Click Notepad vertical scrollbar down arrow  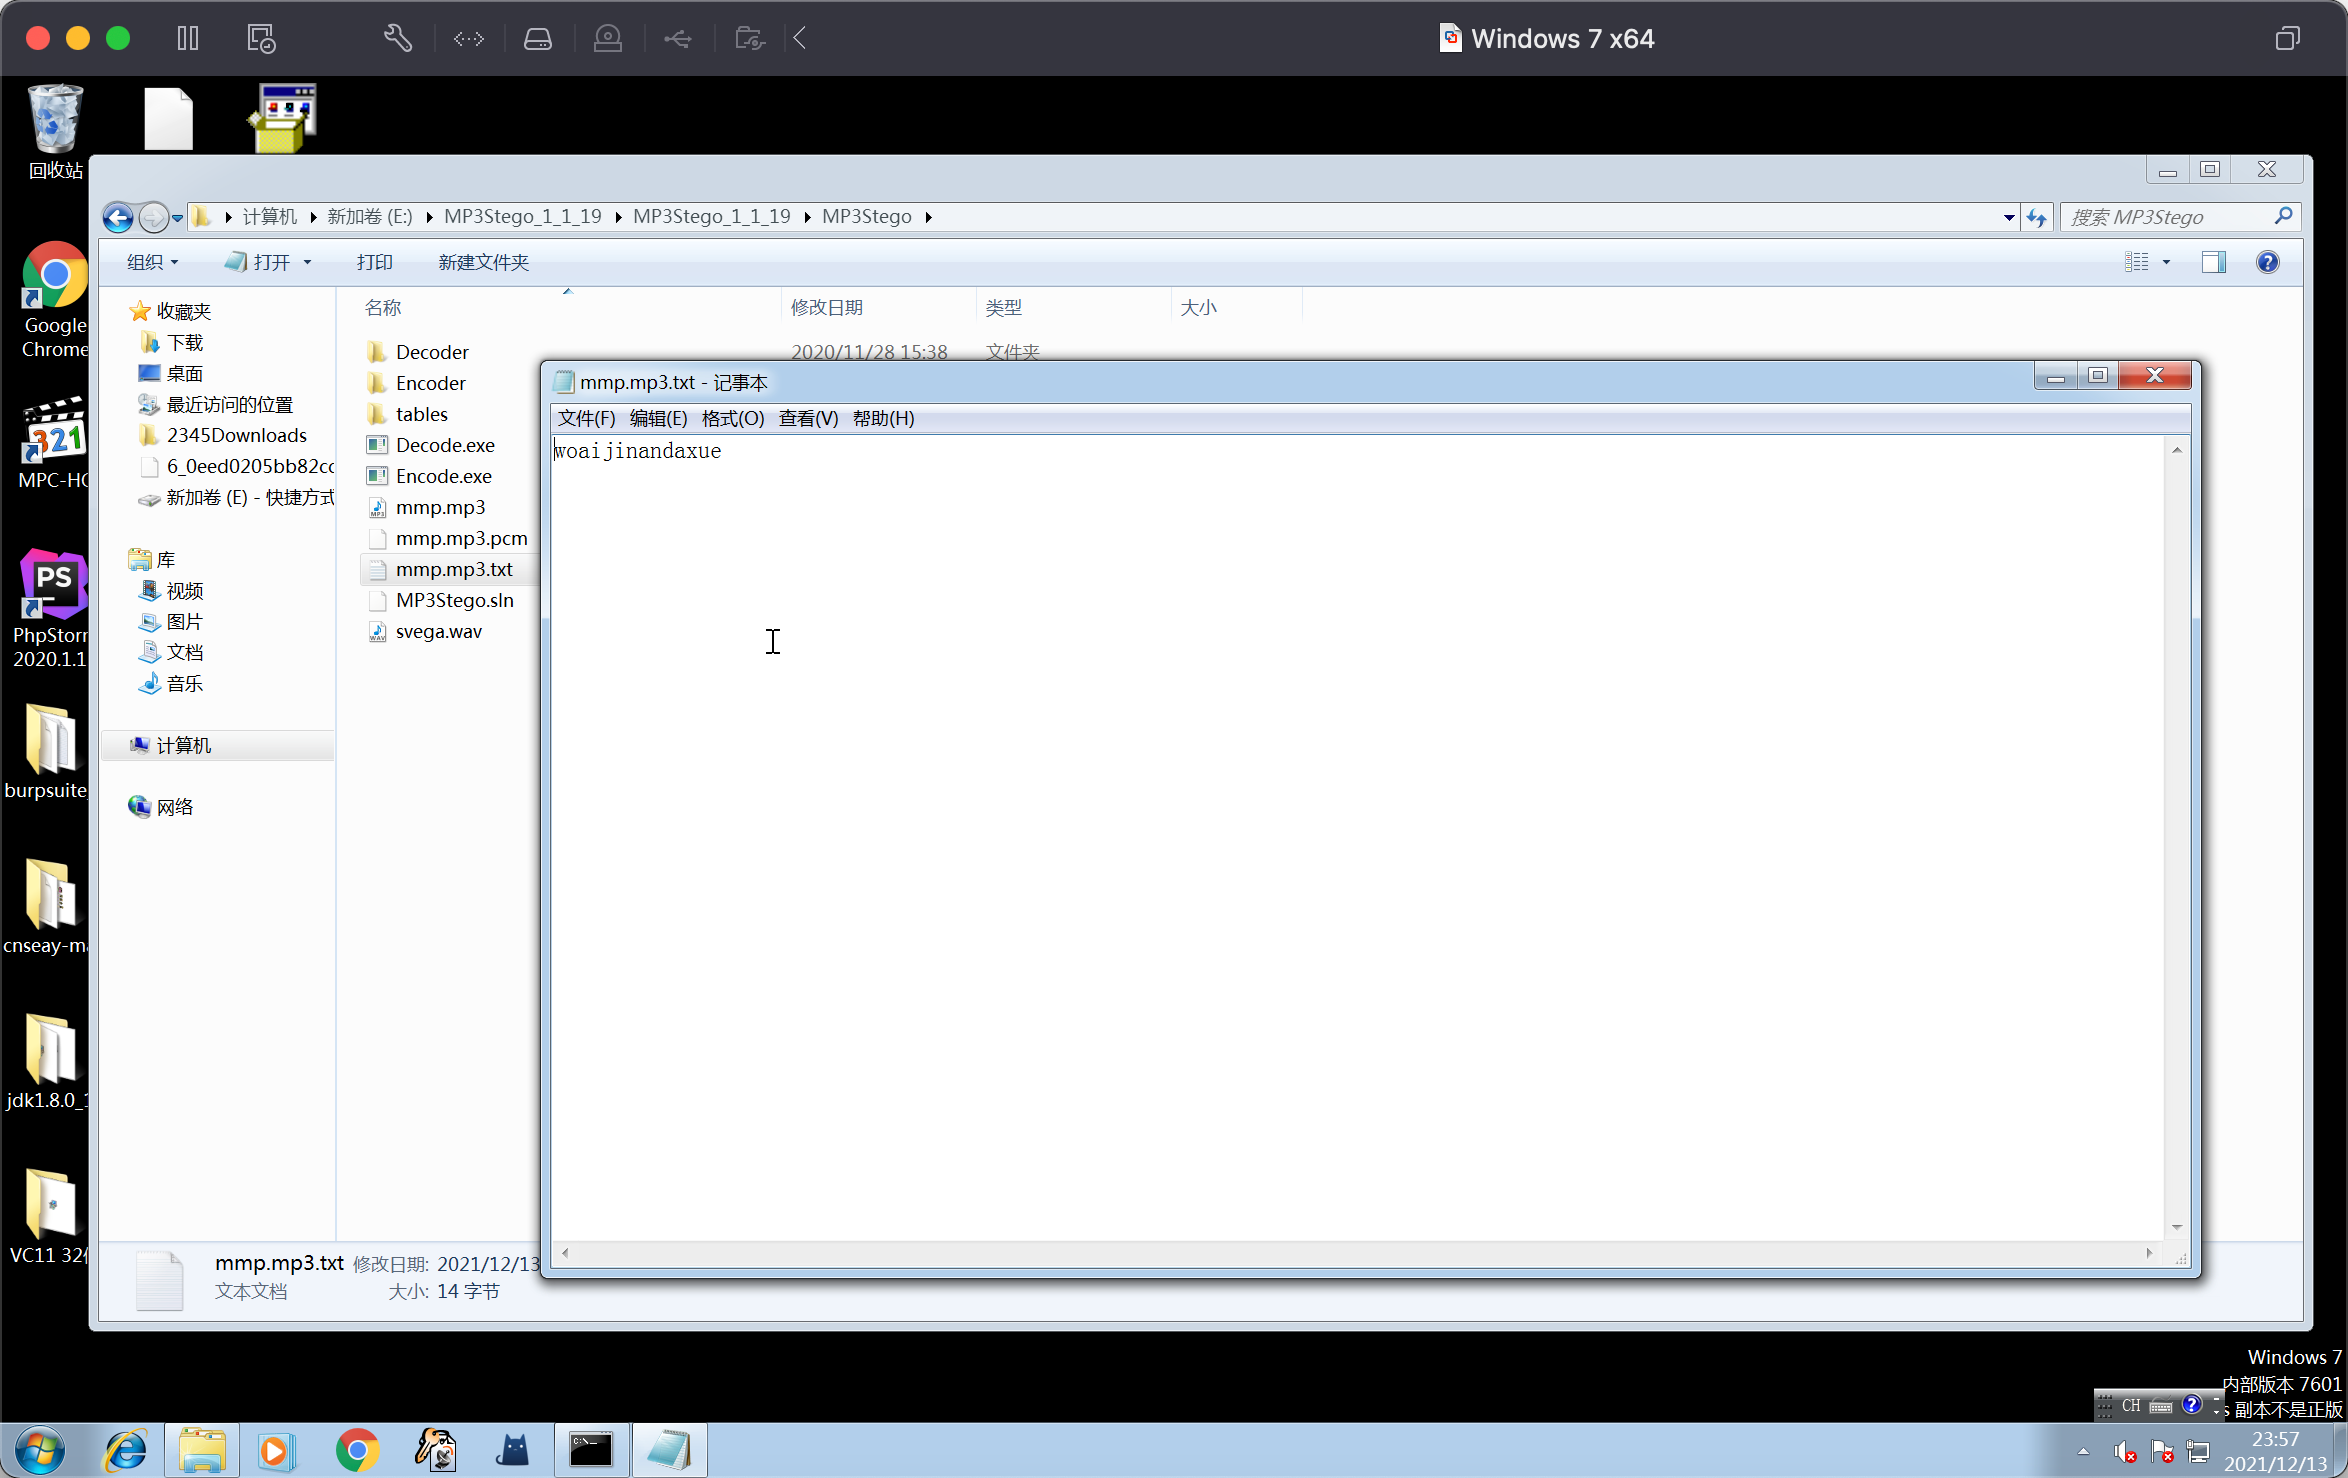click(x=2177, y=1227)
